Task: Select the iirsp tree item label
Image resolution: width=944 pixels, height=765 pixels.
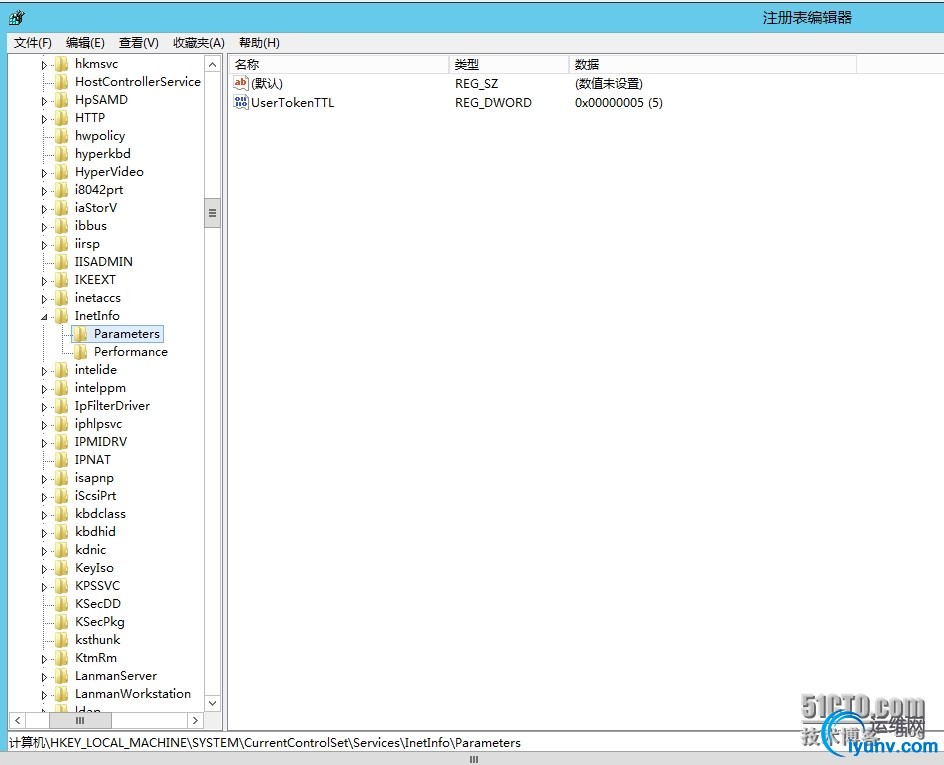Action: click(x=87, y=244)
